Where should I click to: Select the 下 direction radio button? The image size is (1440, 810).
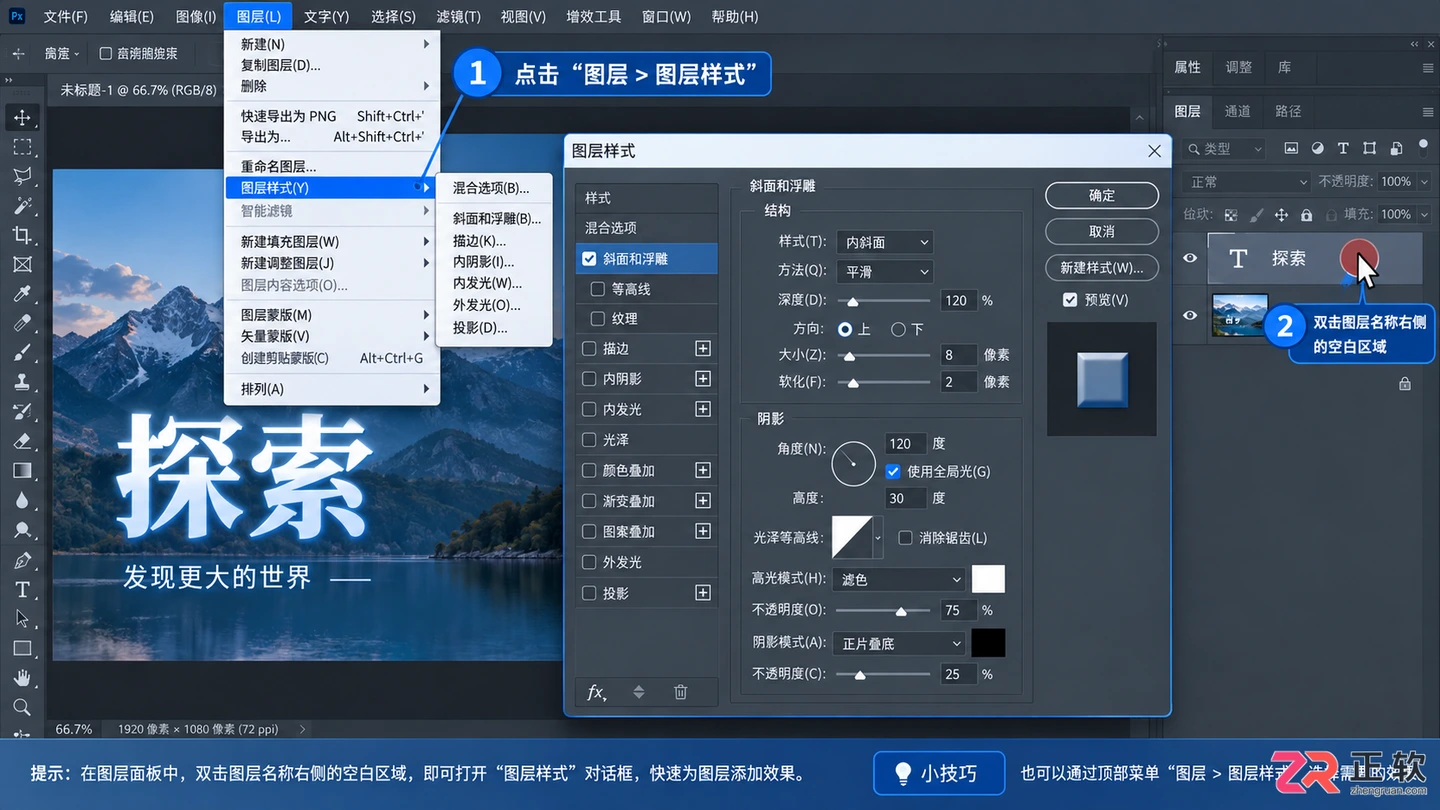(898, 329)
